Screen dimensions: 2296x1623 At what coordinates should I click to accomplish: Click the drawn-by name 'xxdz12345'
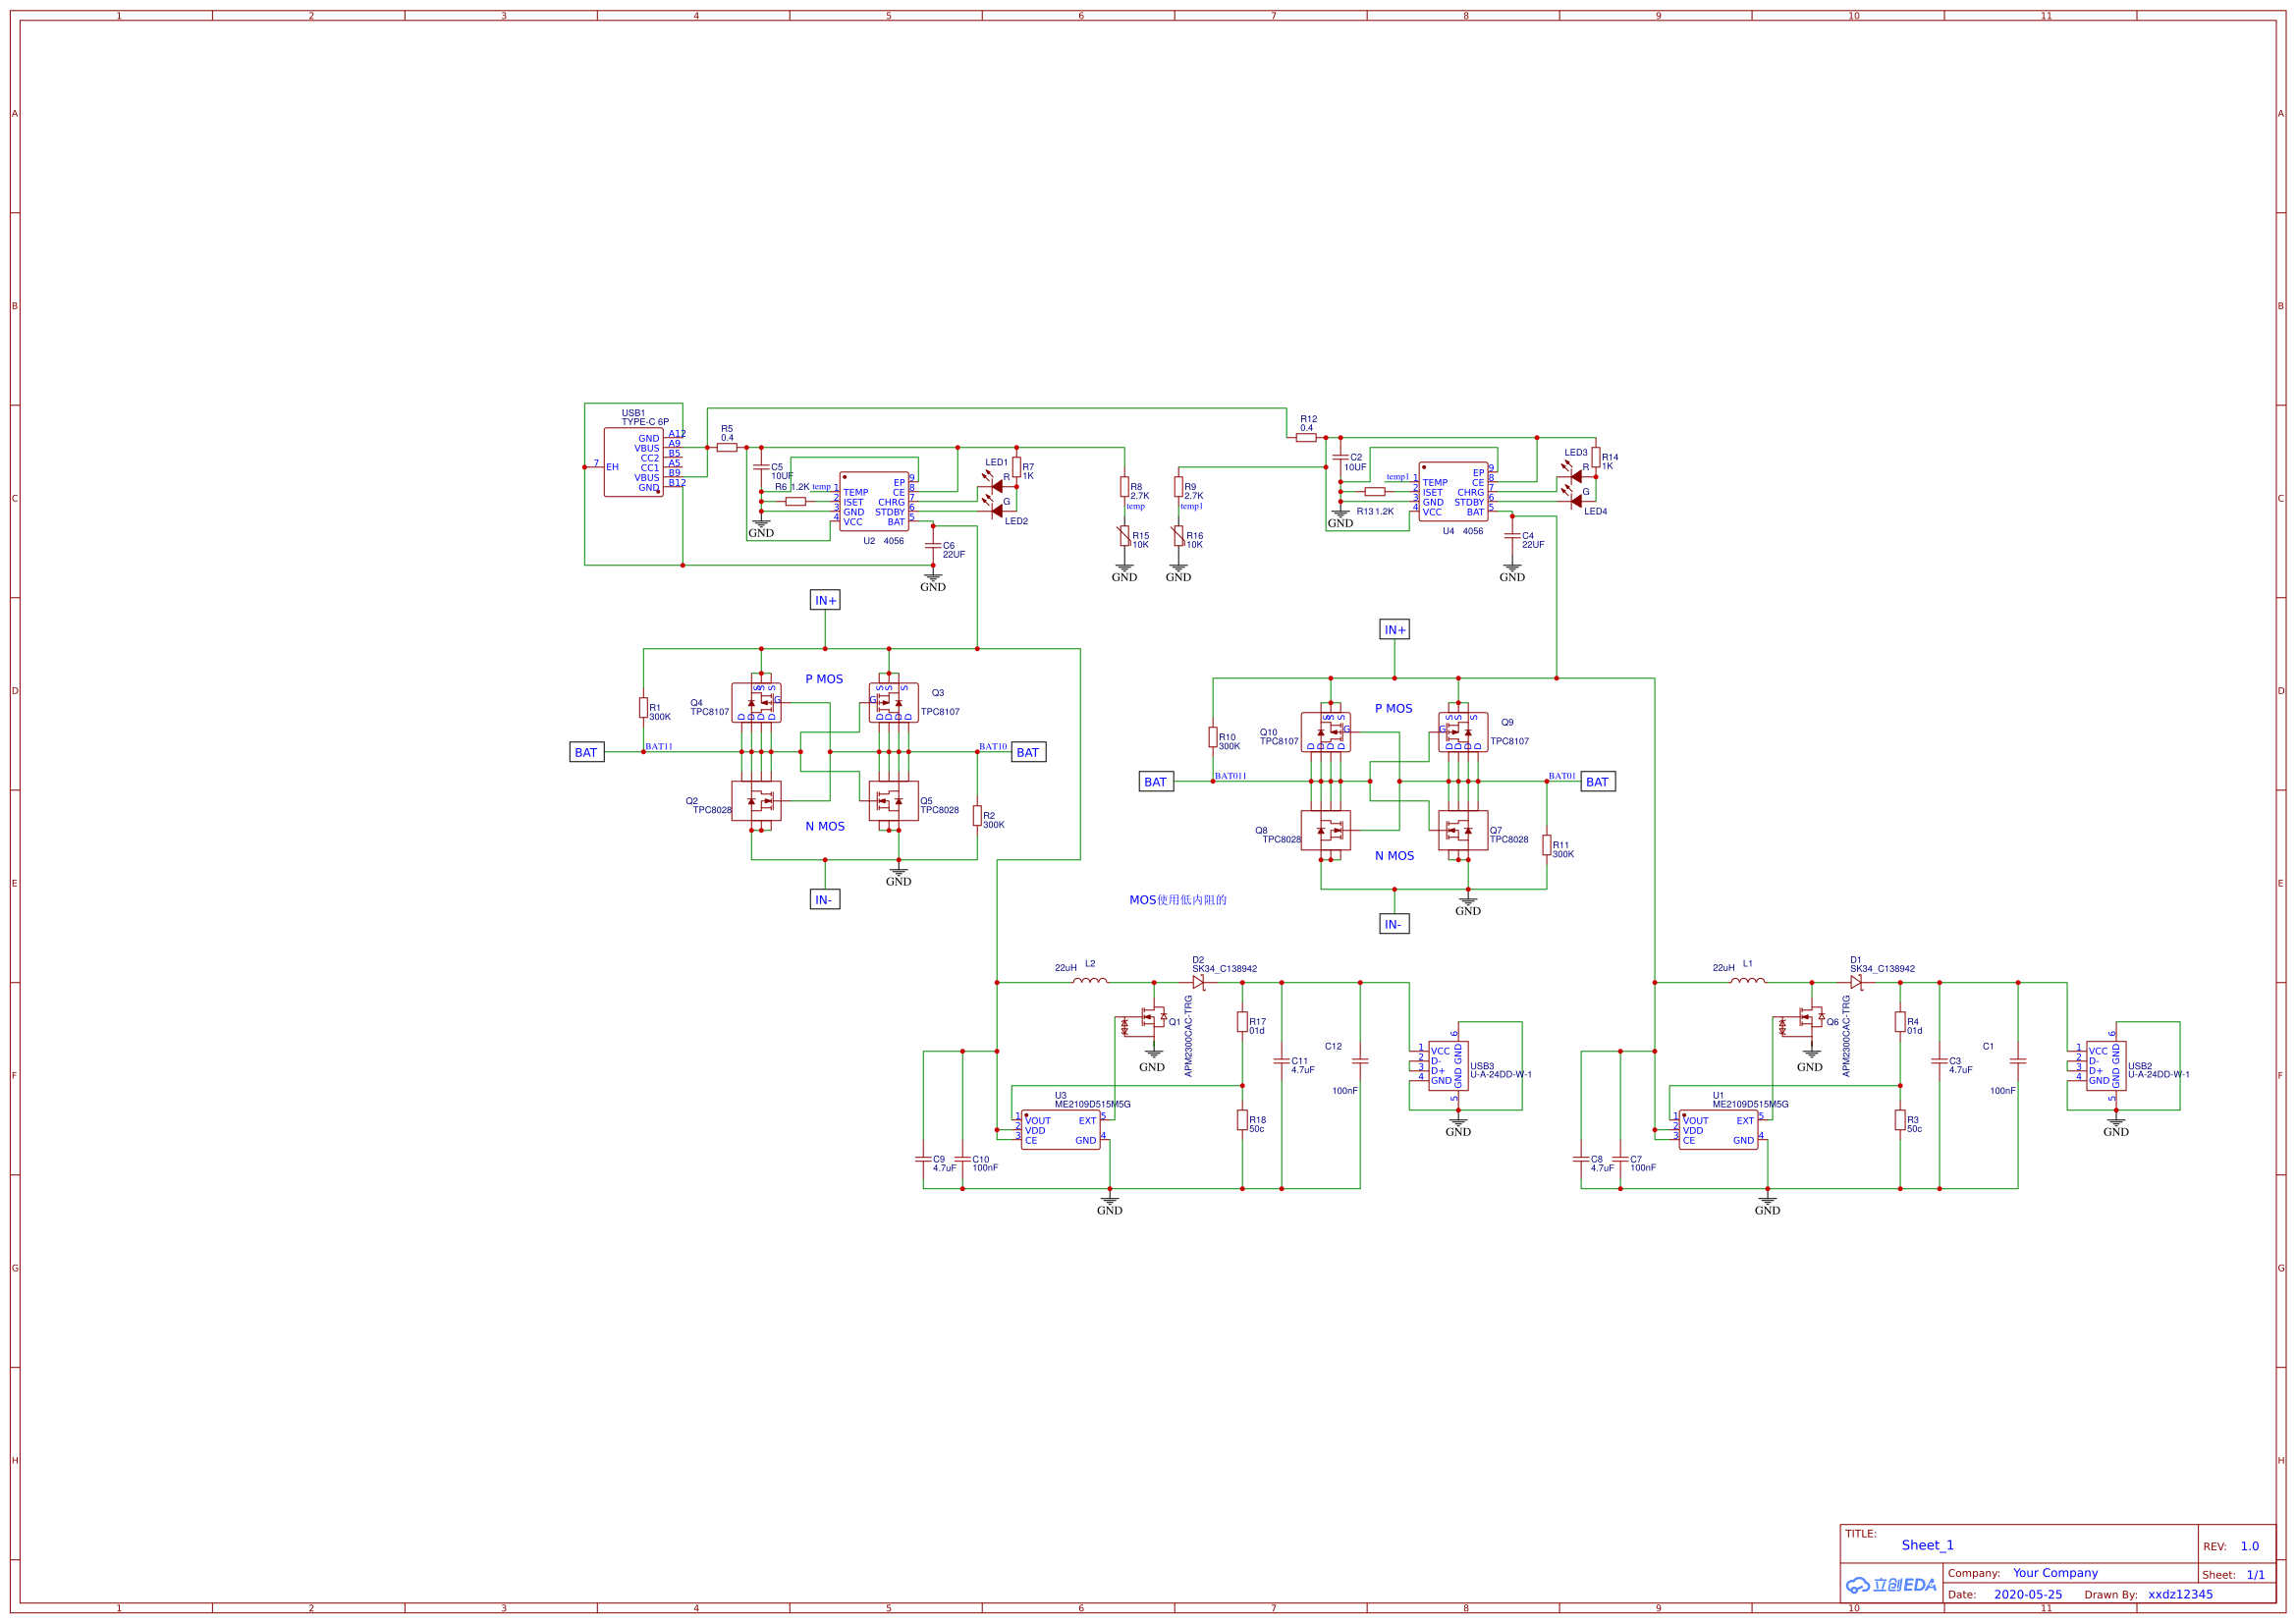click(x=2180, y=1595)
